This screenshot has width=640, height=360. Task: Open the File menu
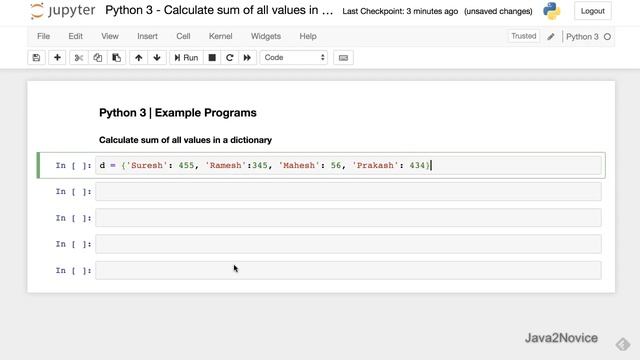point(43,36)
